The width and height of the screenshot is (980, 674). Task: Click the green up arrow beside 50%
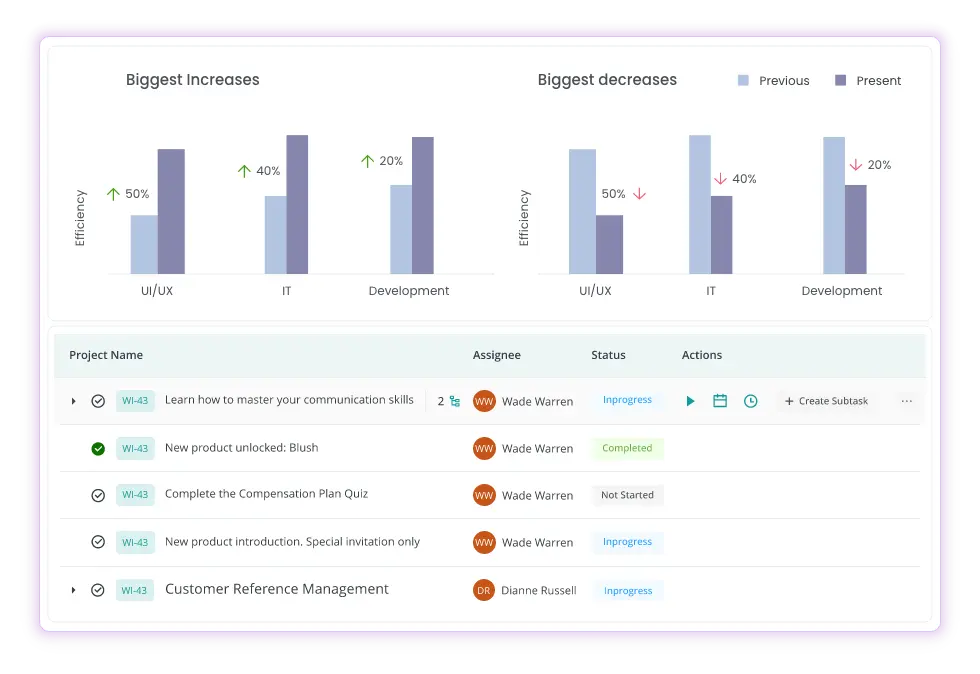(x=113, y=194)
